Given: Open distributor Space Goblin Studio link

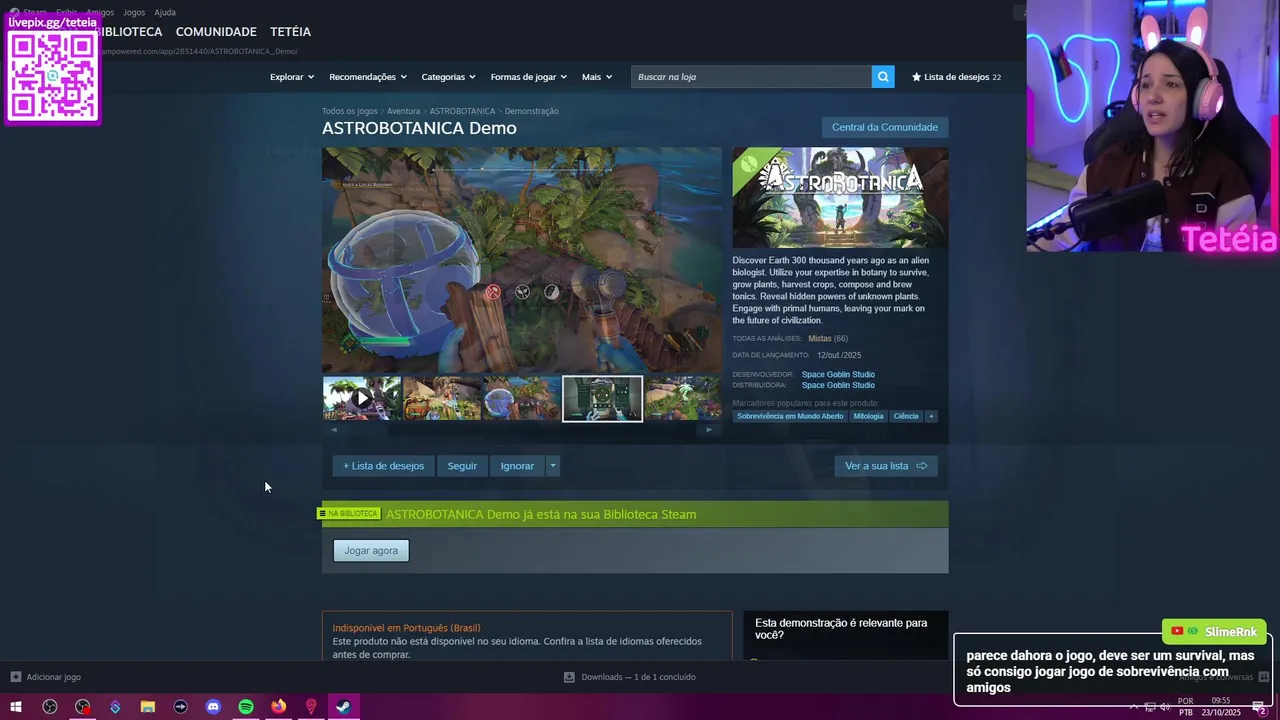Looking at the screenshot, I should [x=838, y=385].
